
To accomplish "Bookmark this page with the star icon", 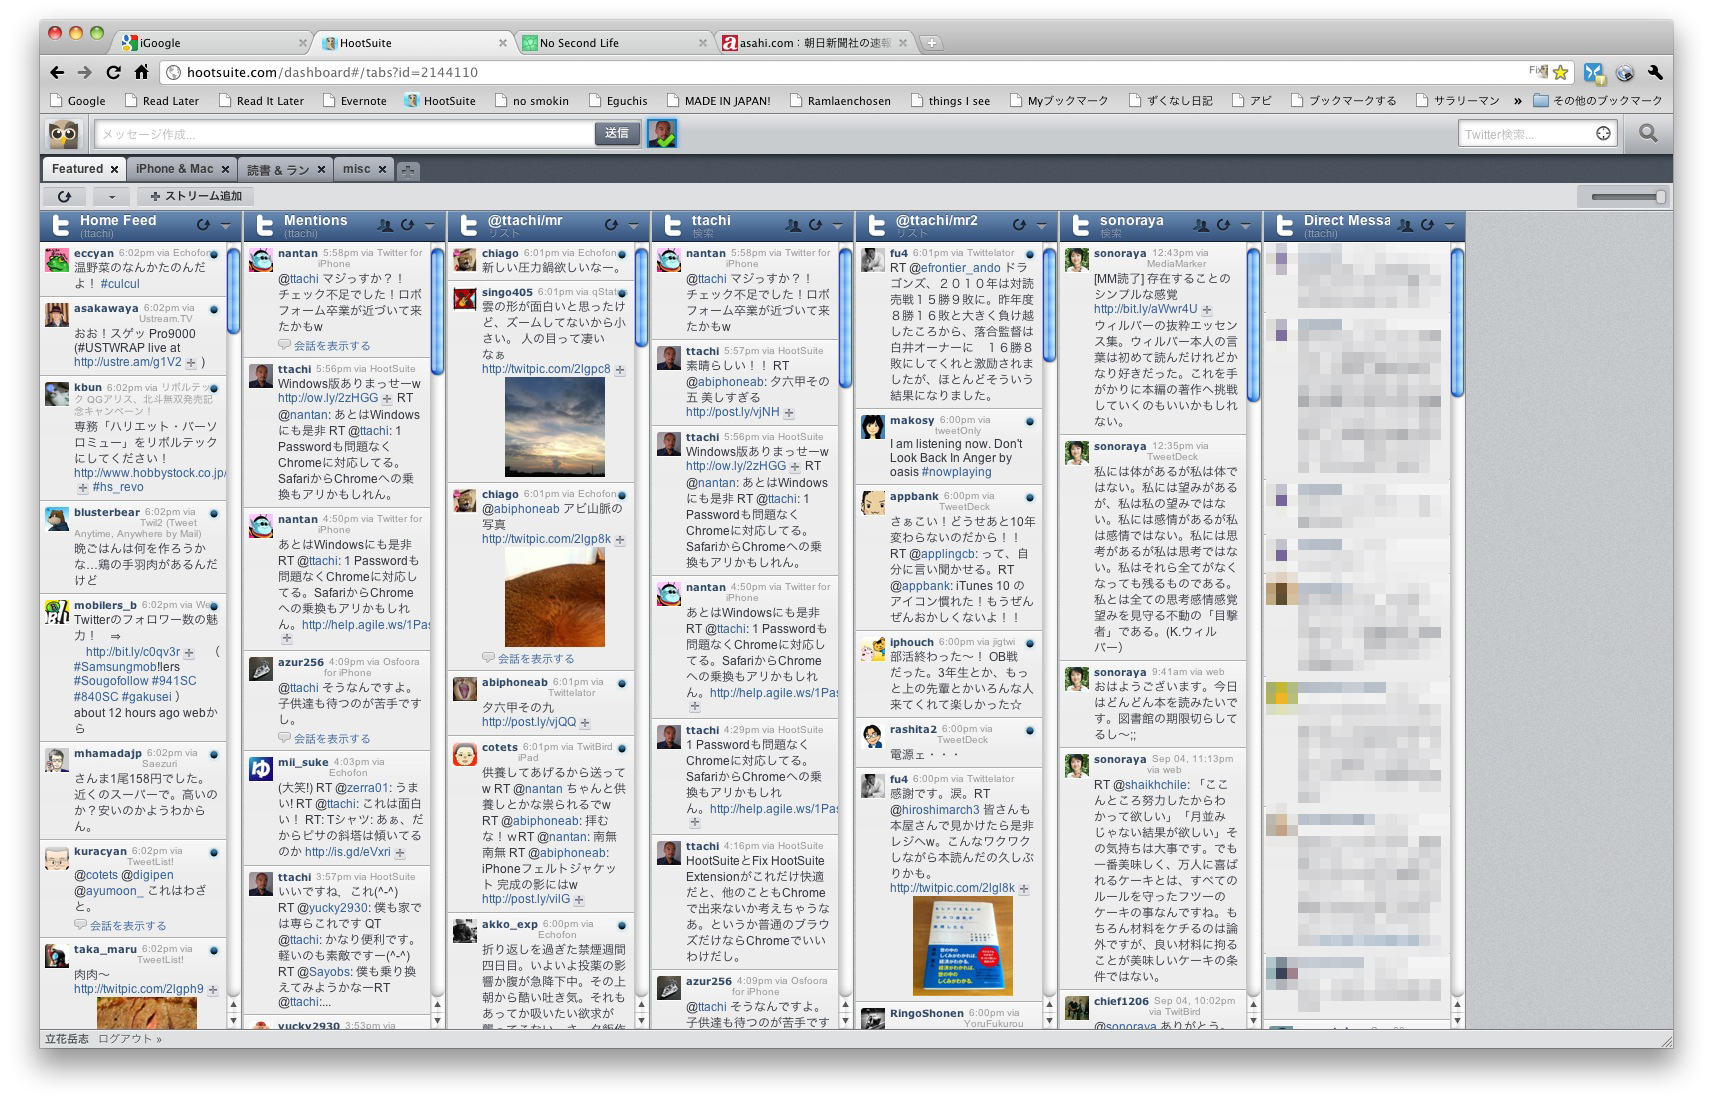I will [1560, 72].
